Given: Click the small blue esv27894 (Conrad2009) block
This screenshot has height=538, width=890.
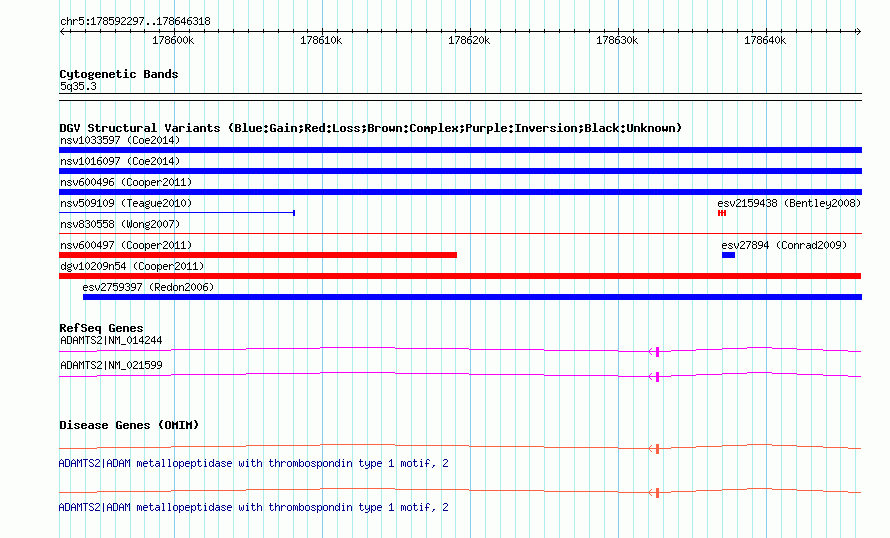Looking at the screenshot, I should [x=728, y=255].
